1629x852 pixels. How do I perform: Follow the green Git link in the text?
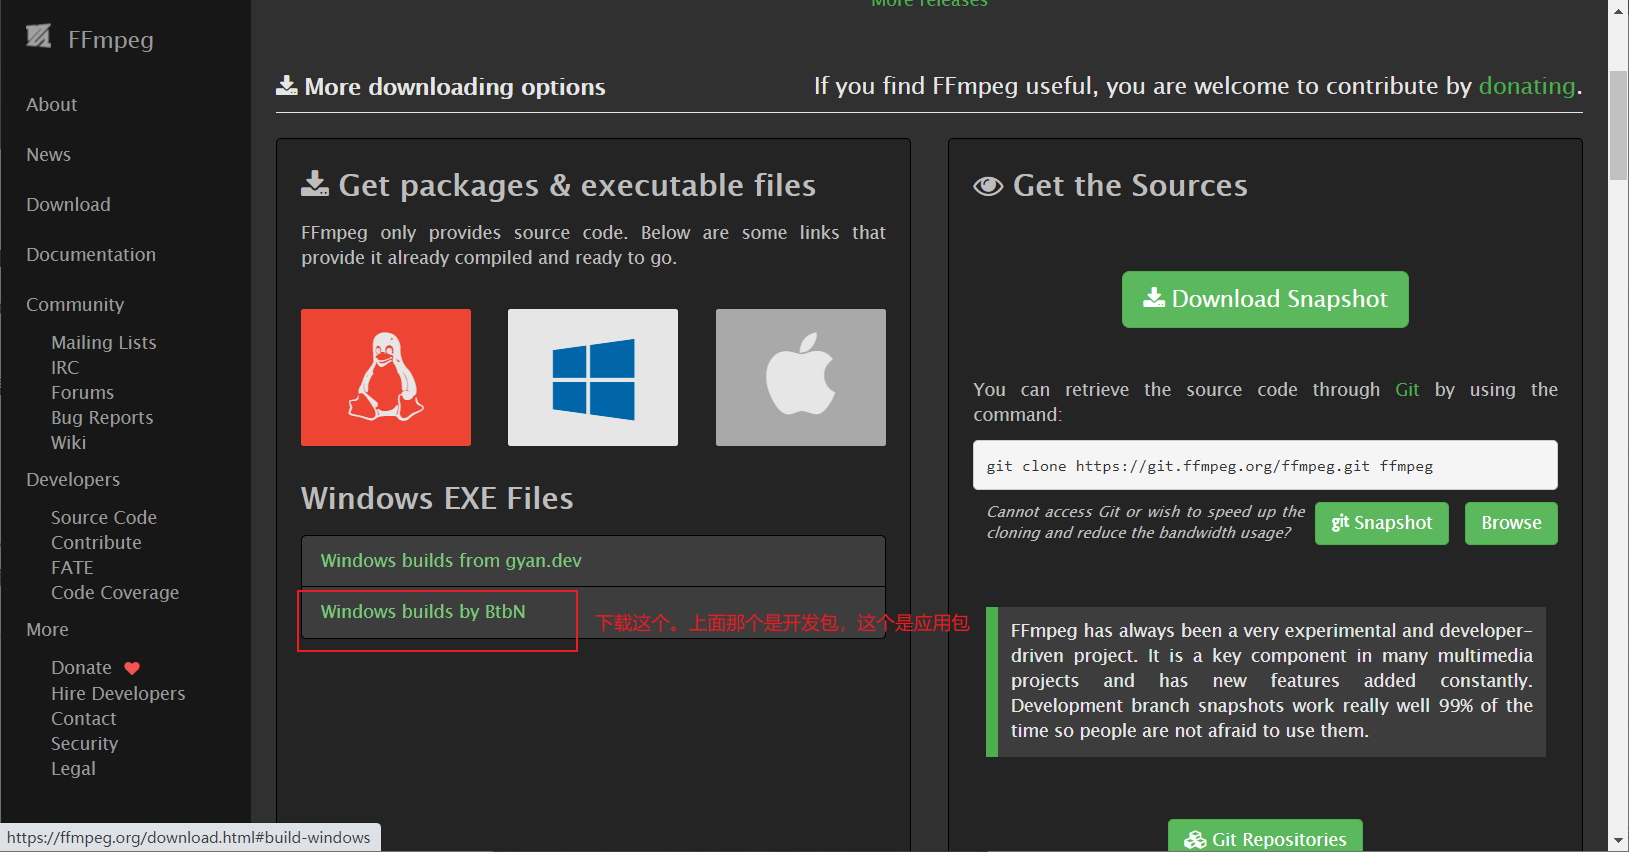click(1407, 390)
